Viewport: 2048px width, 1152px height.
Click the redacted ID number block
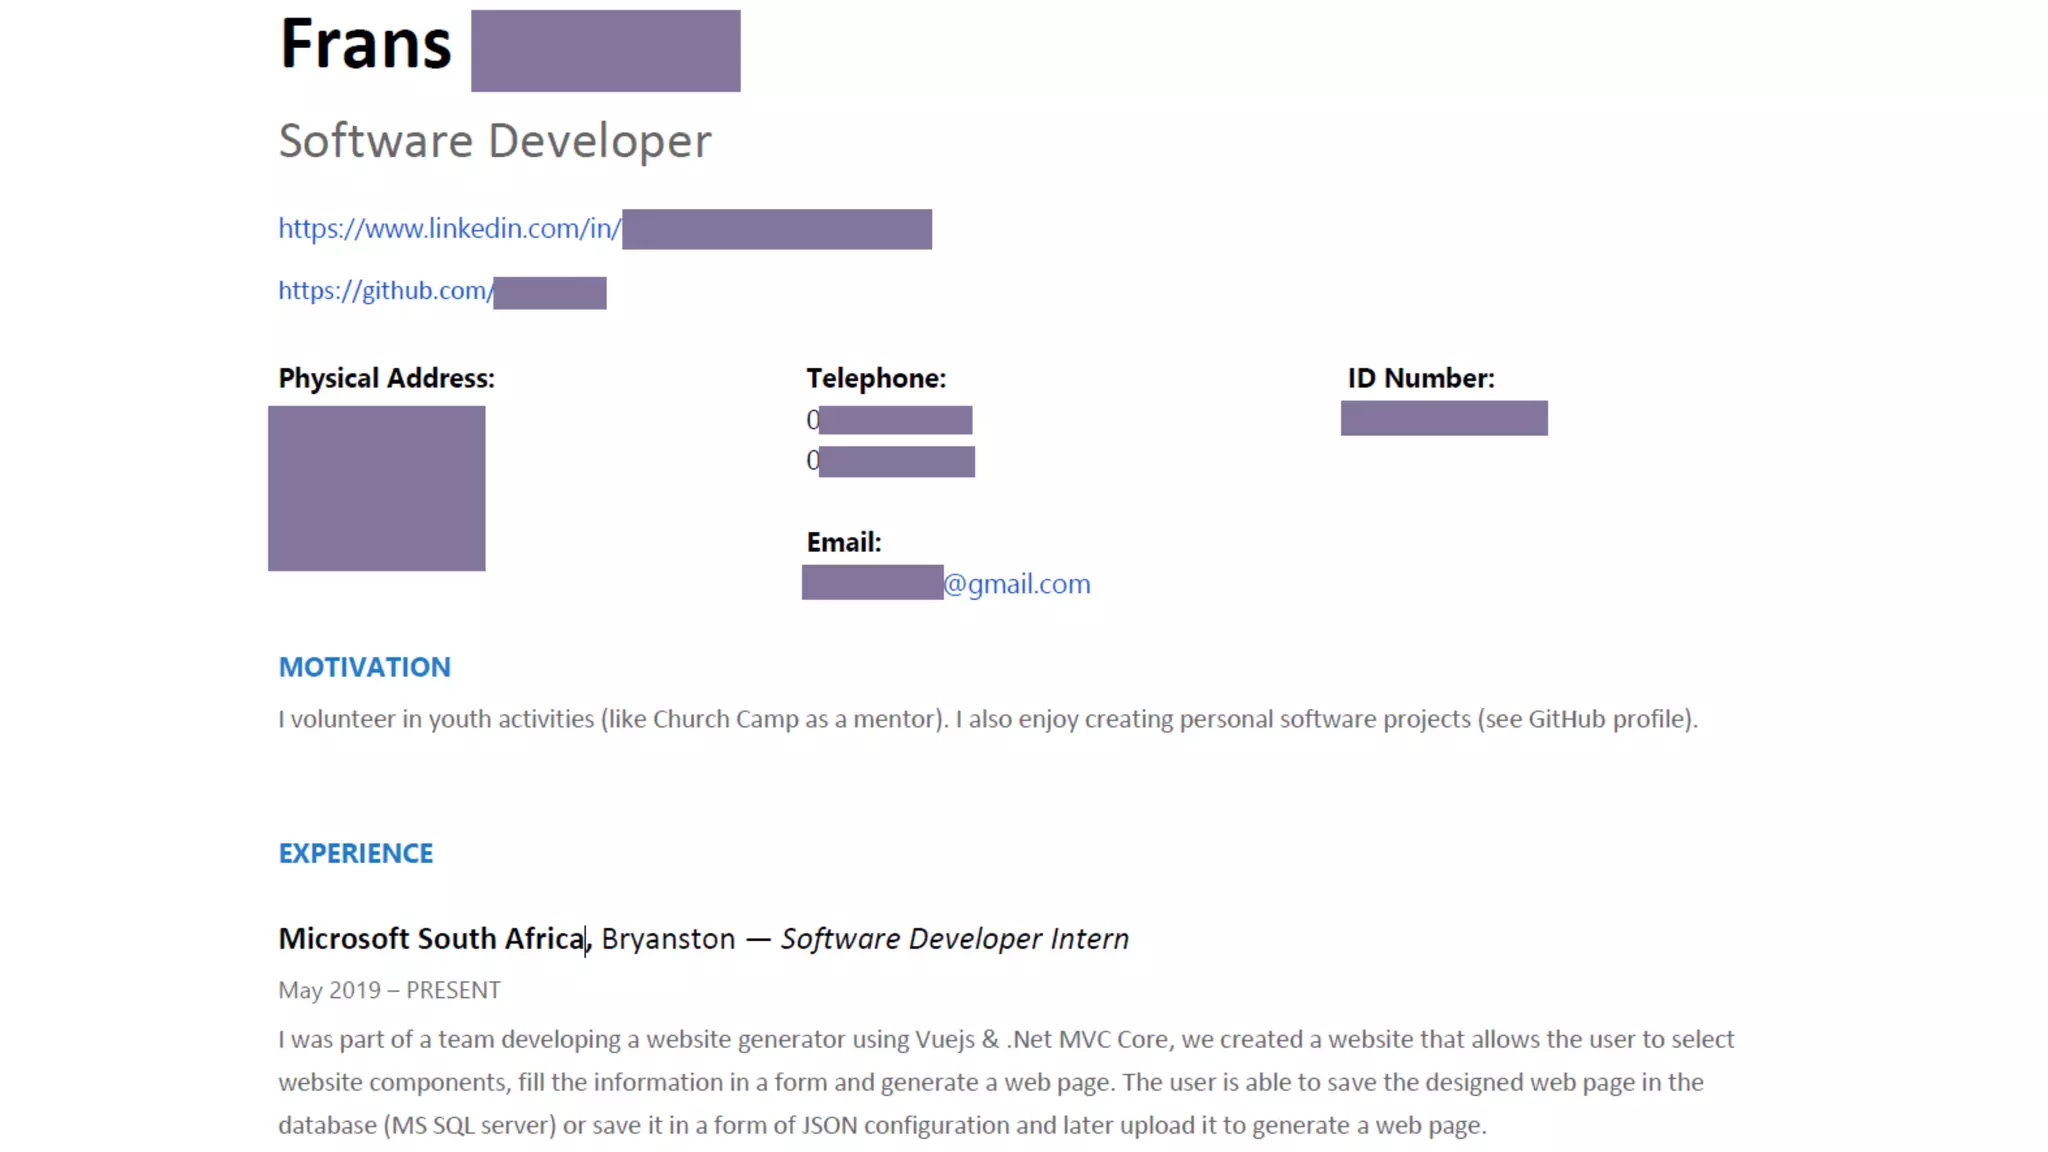[1443, 418]
